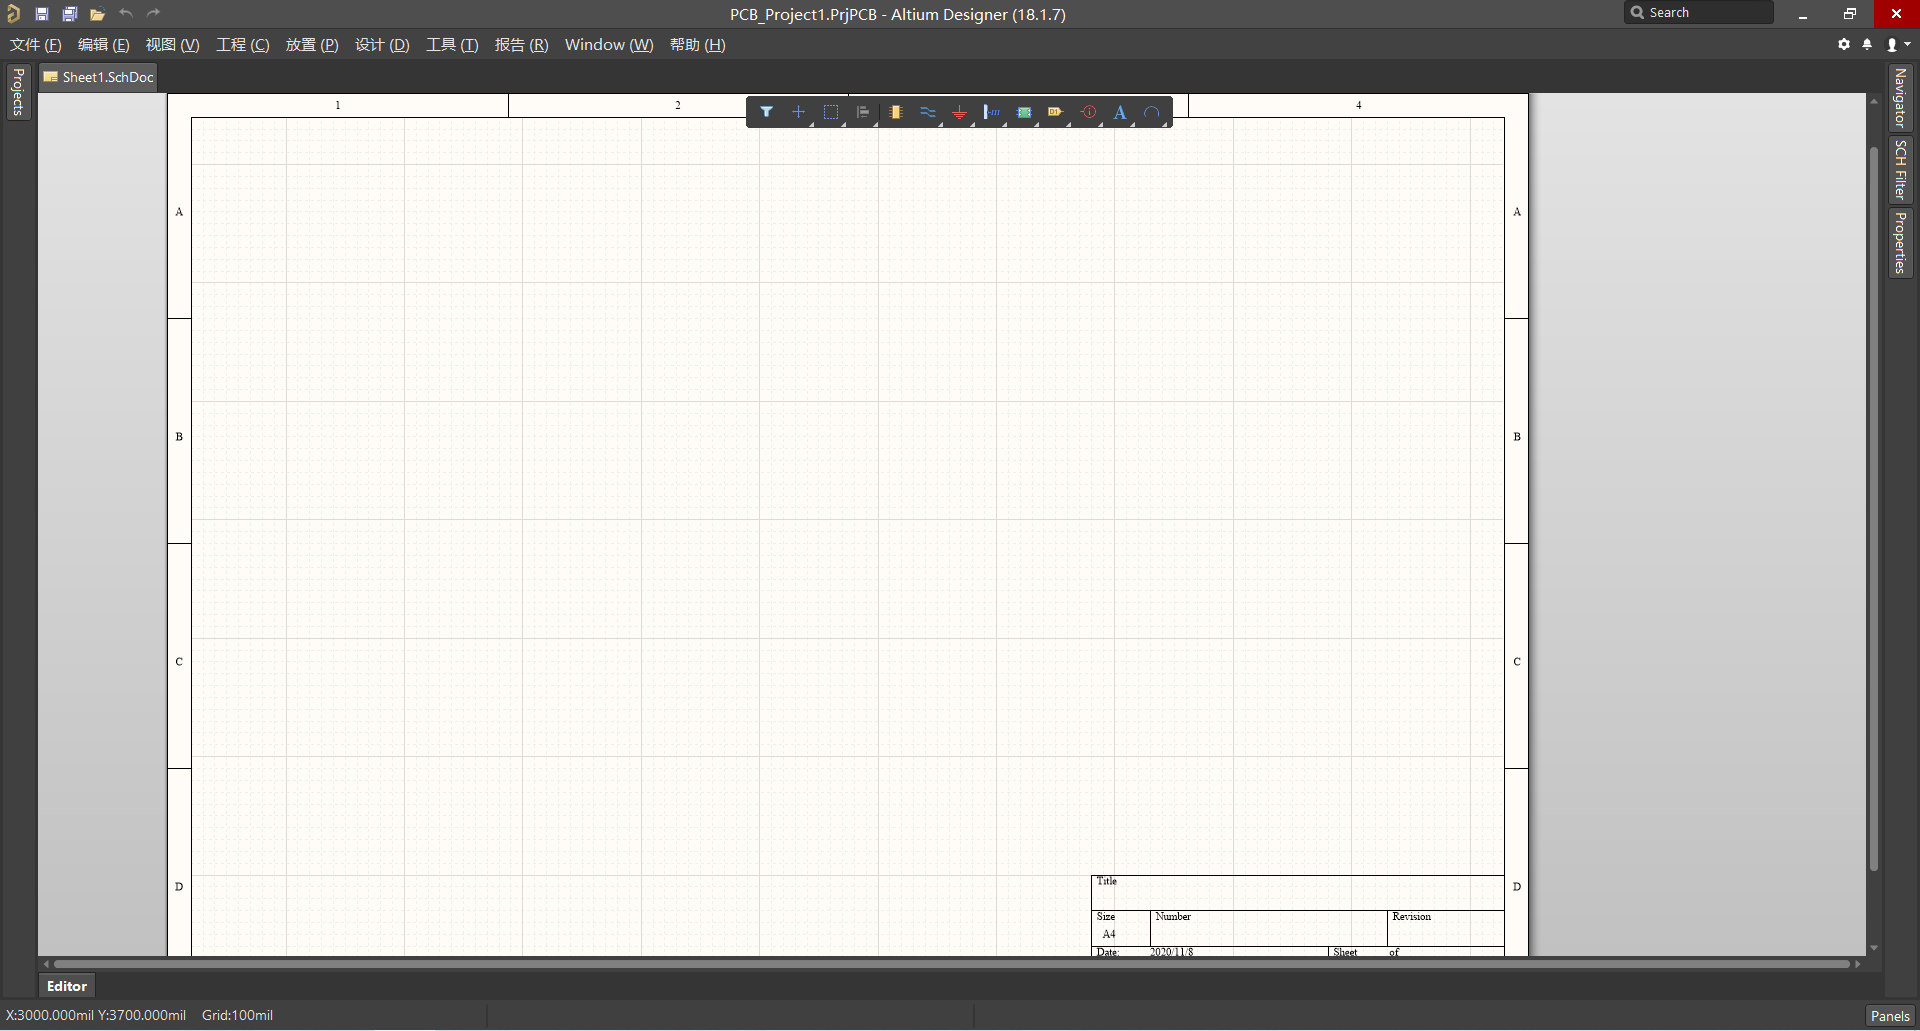Expand the Projects side panel
1920x1031 pixels.
pos(18,92)
